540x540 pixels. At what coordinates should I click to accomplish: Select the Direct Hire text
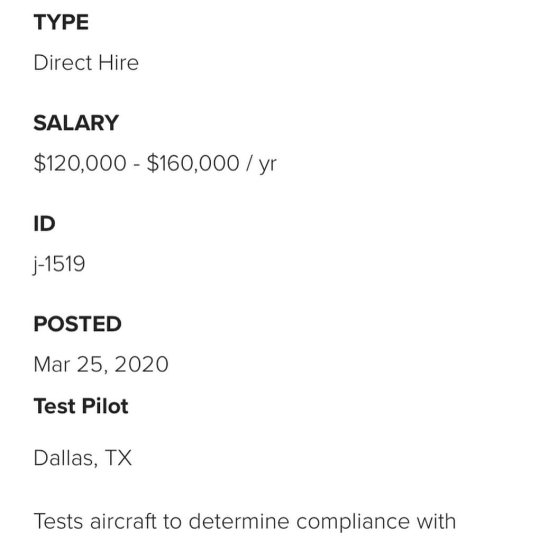click(86, 63)
